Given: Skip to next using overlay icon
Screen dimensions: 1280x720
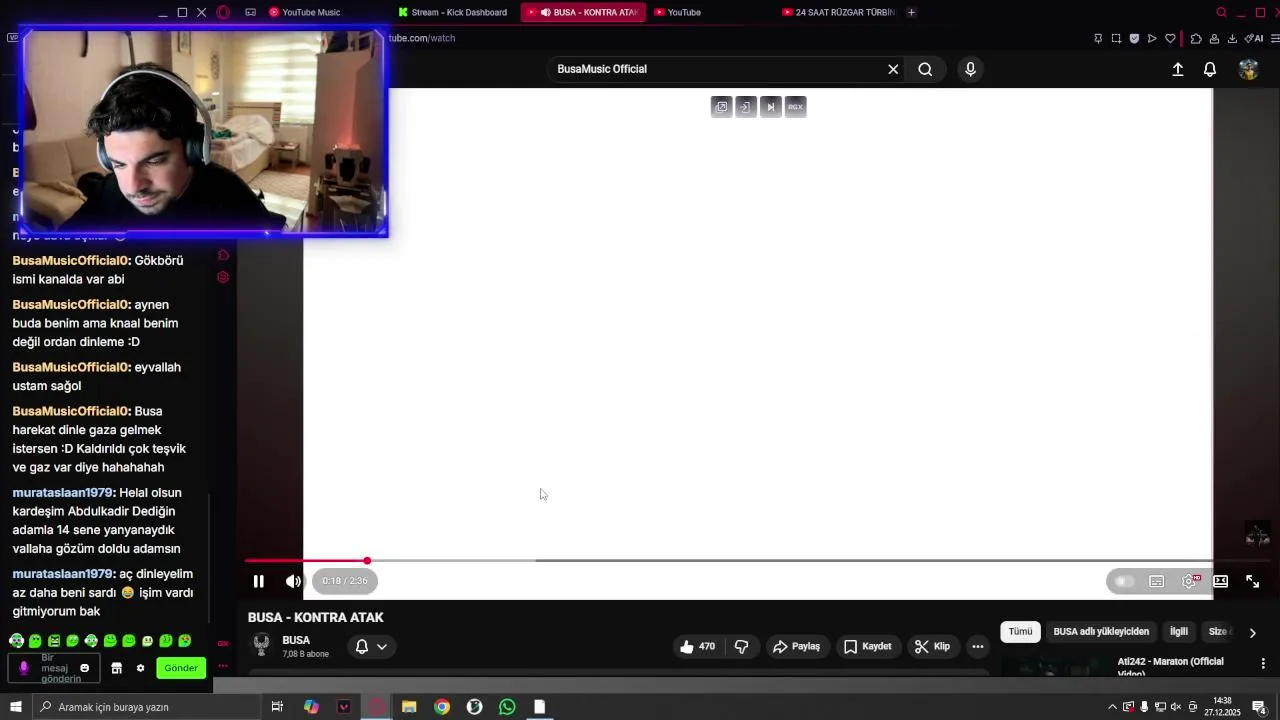Looking at the screenshot, I should (x=770, y=107).
